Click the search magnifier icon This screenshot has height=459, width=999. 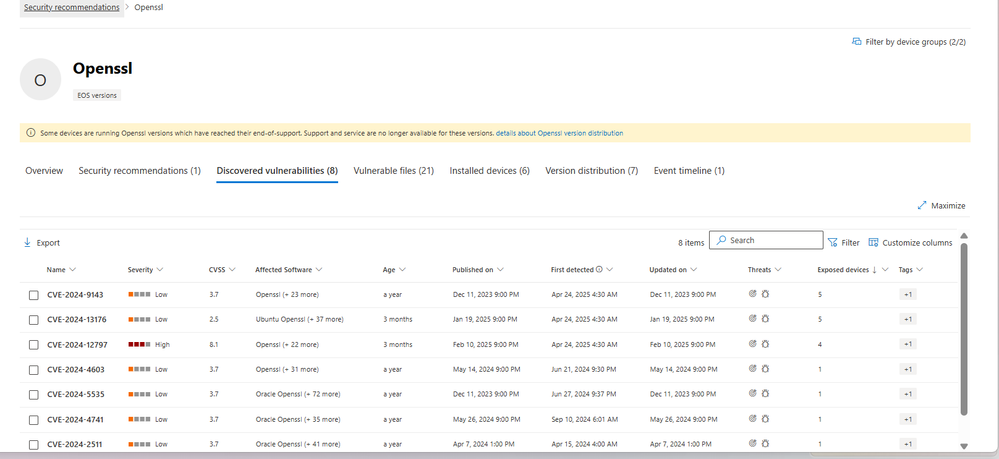point(721,240)
